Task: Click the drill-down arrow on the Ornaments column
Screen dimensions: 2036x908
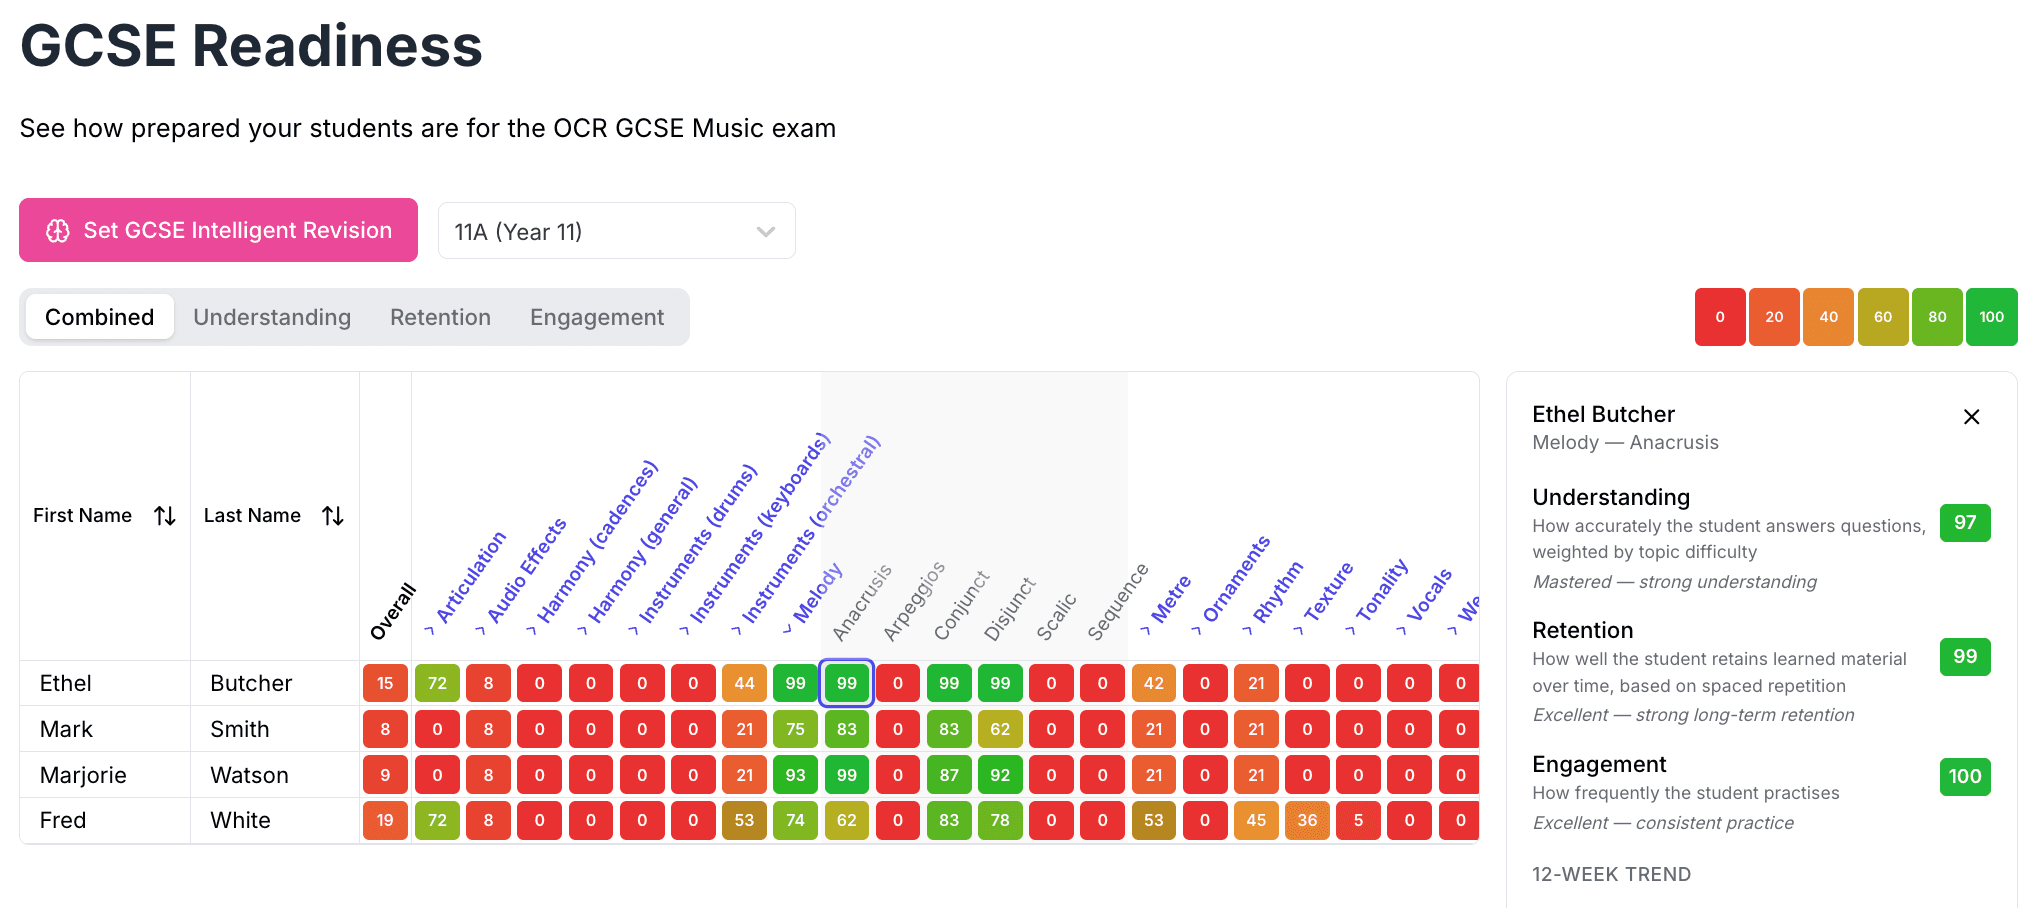Action: tap(1199, 631)
